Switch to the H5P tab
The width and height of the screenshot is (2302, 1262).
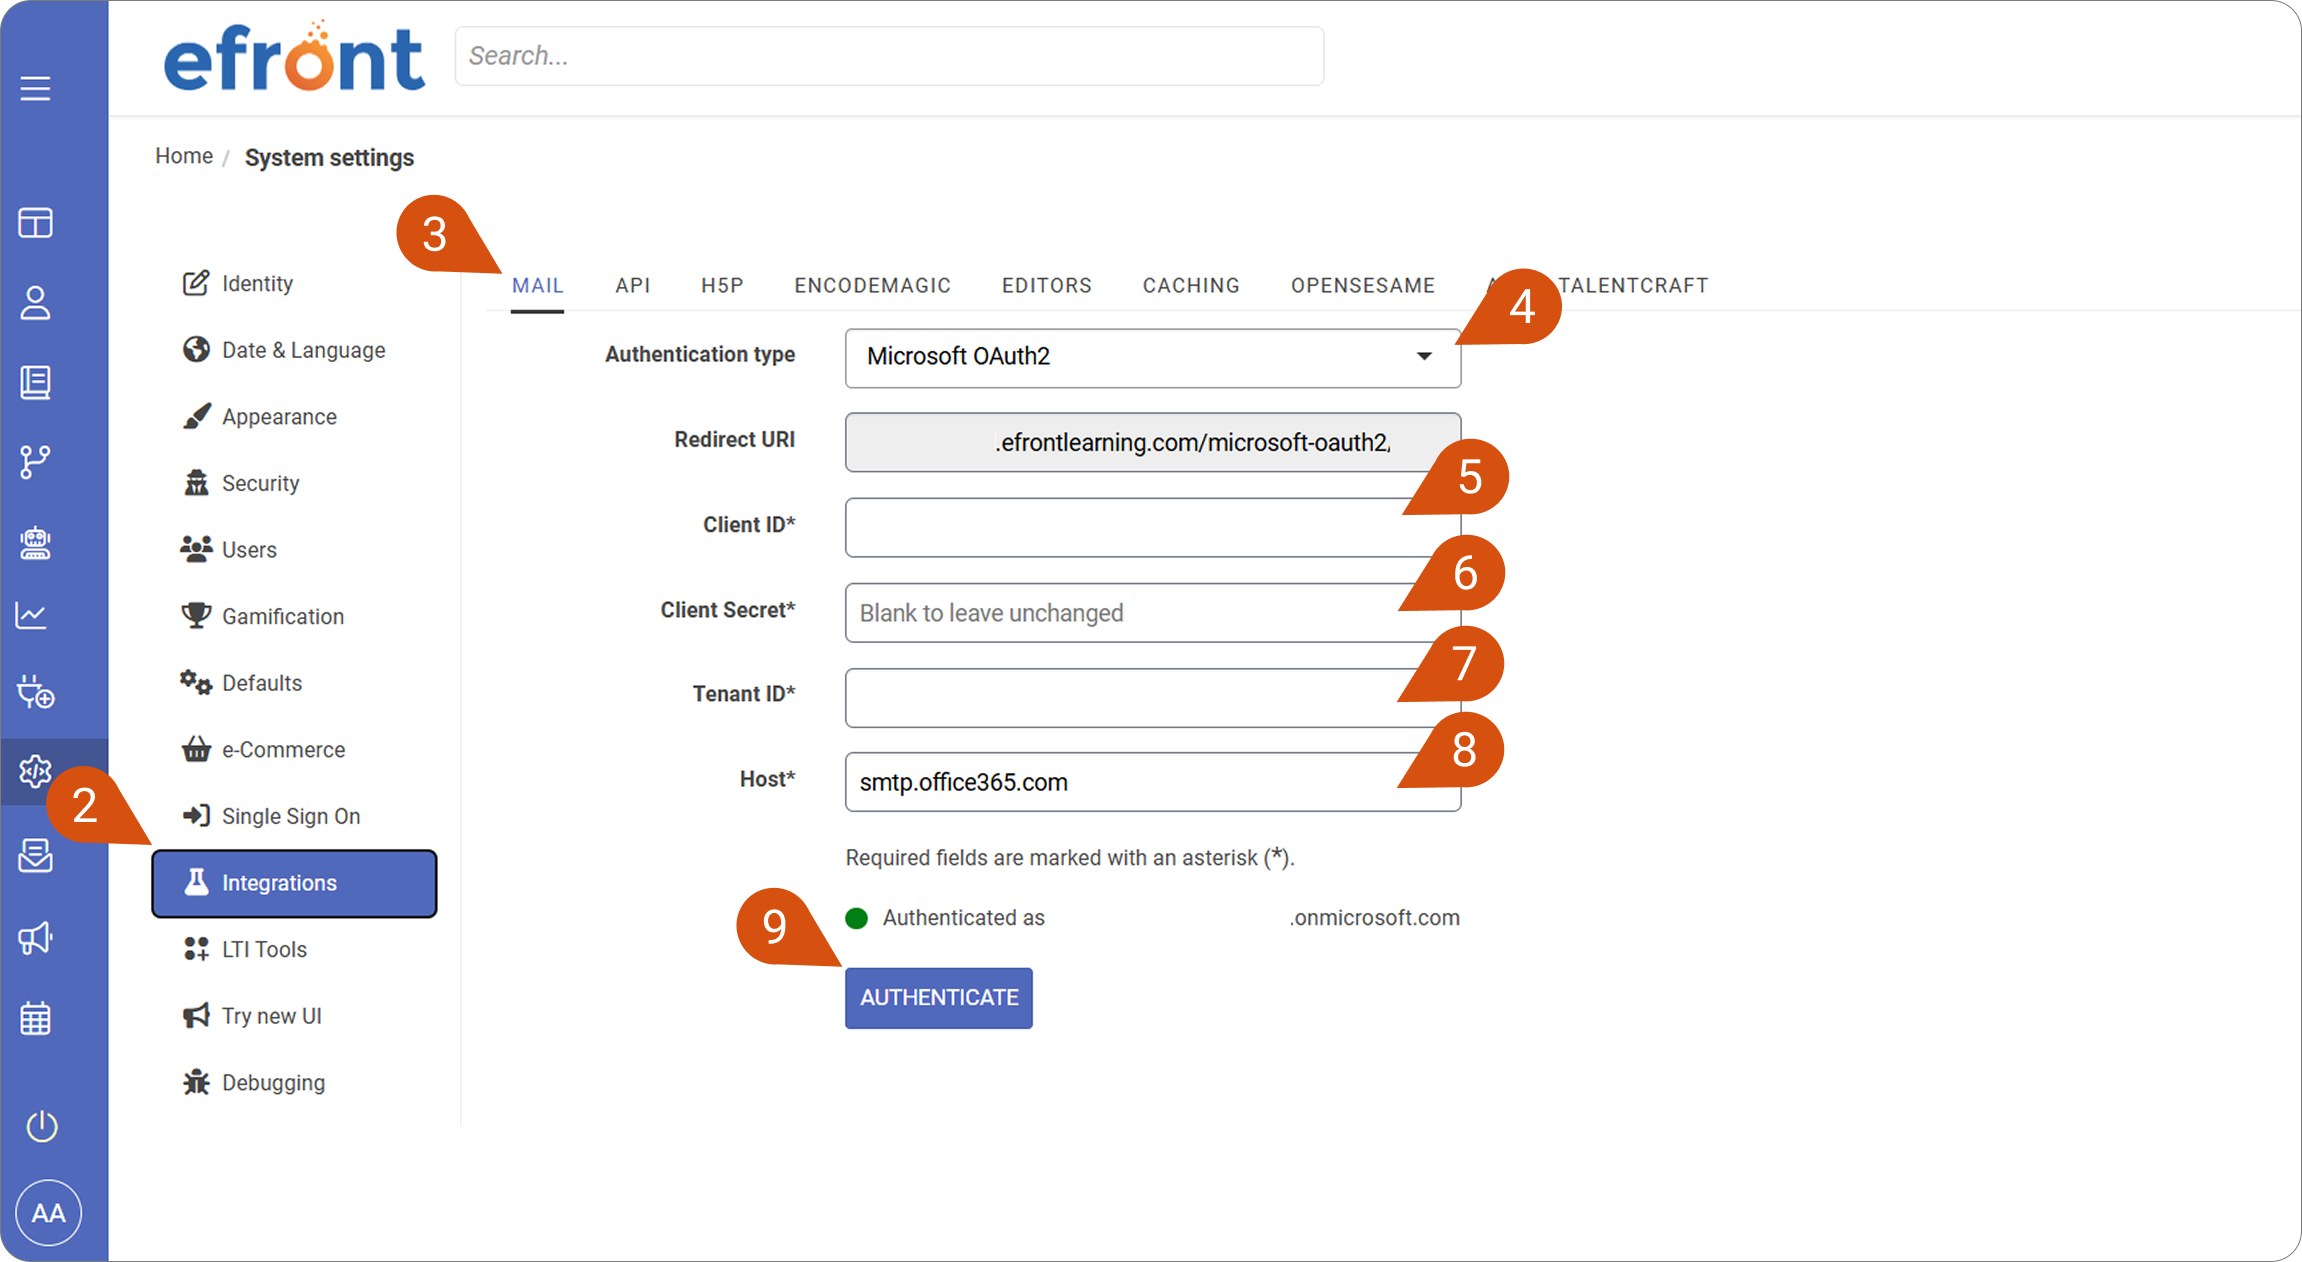point(722,286)
